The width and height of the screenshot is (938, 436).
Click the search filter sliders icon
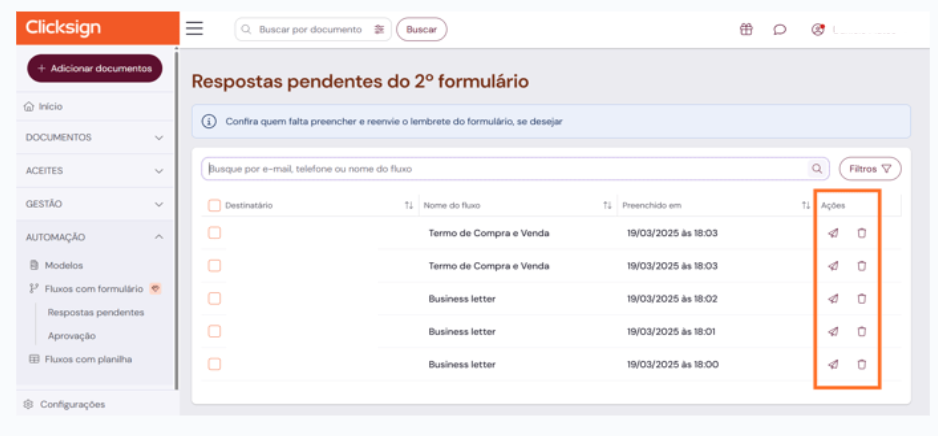(x=379, y=30)
